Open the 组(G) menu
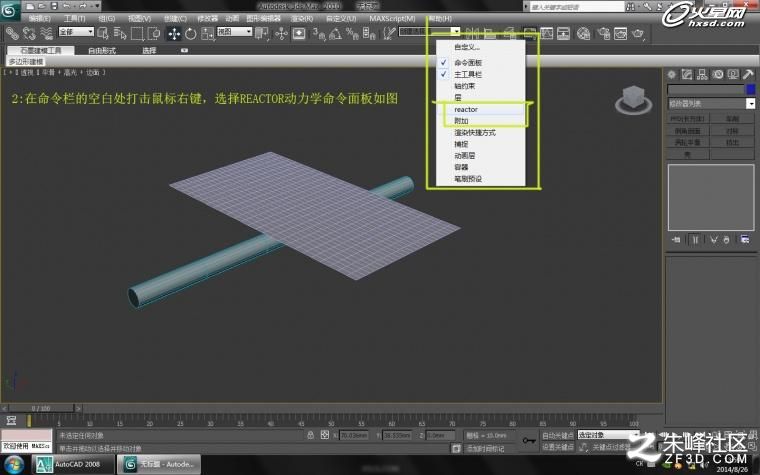Screen dimensions: 760x475 pyautogui.click(x=107, y=18)
